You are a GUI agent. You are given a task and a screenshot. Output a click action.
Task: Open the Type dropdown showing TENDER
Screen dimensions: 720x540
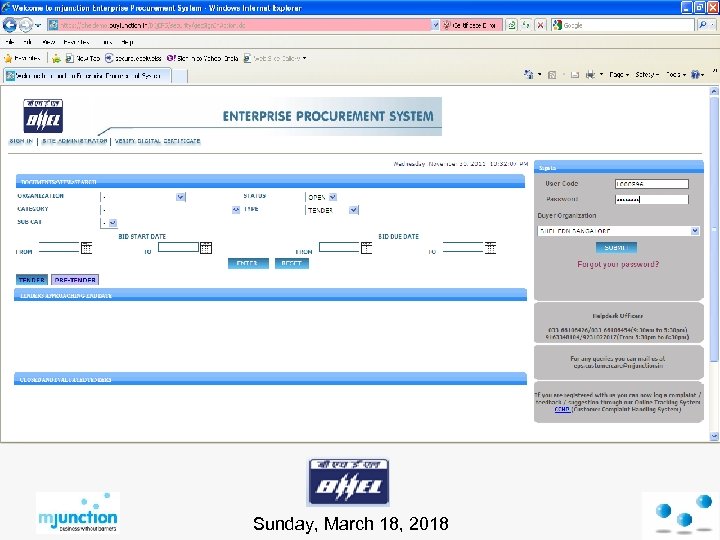[353, 210]
